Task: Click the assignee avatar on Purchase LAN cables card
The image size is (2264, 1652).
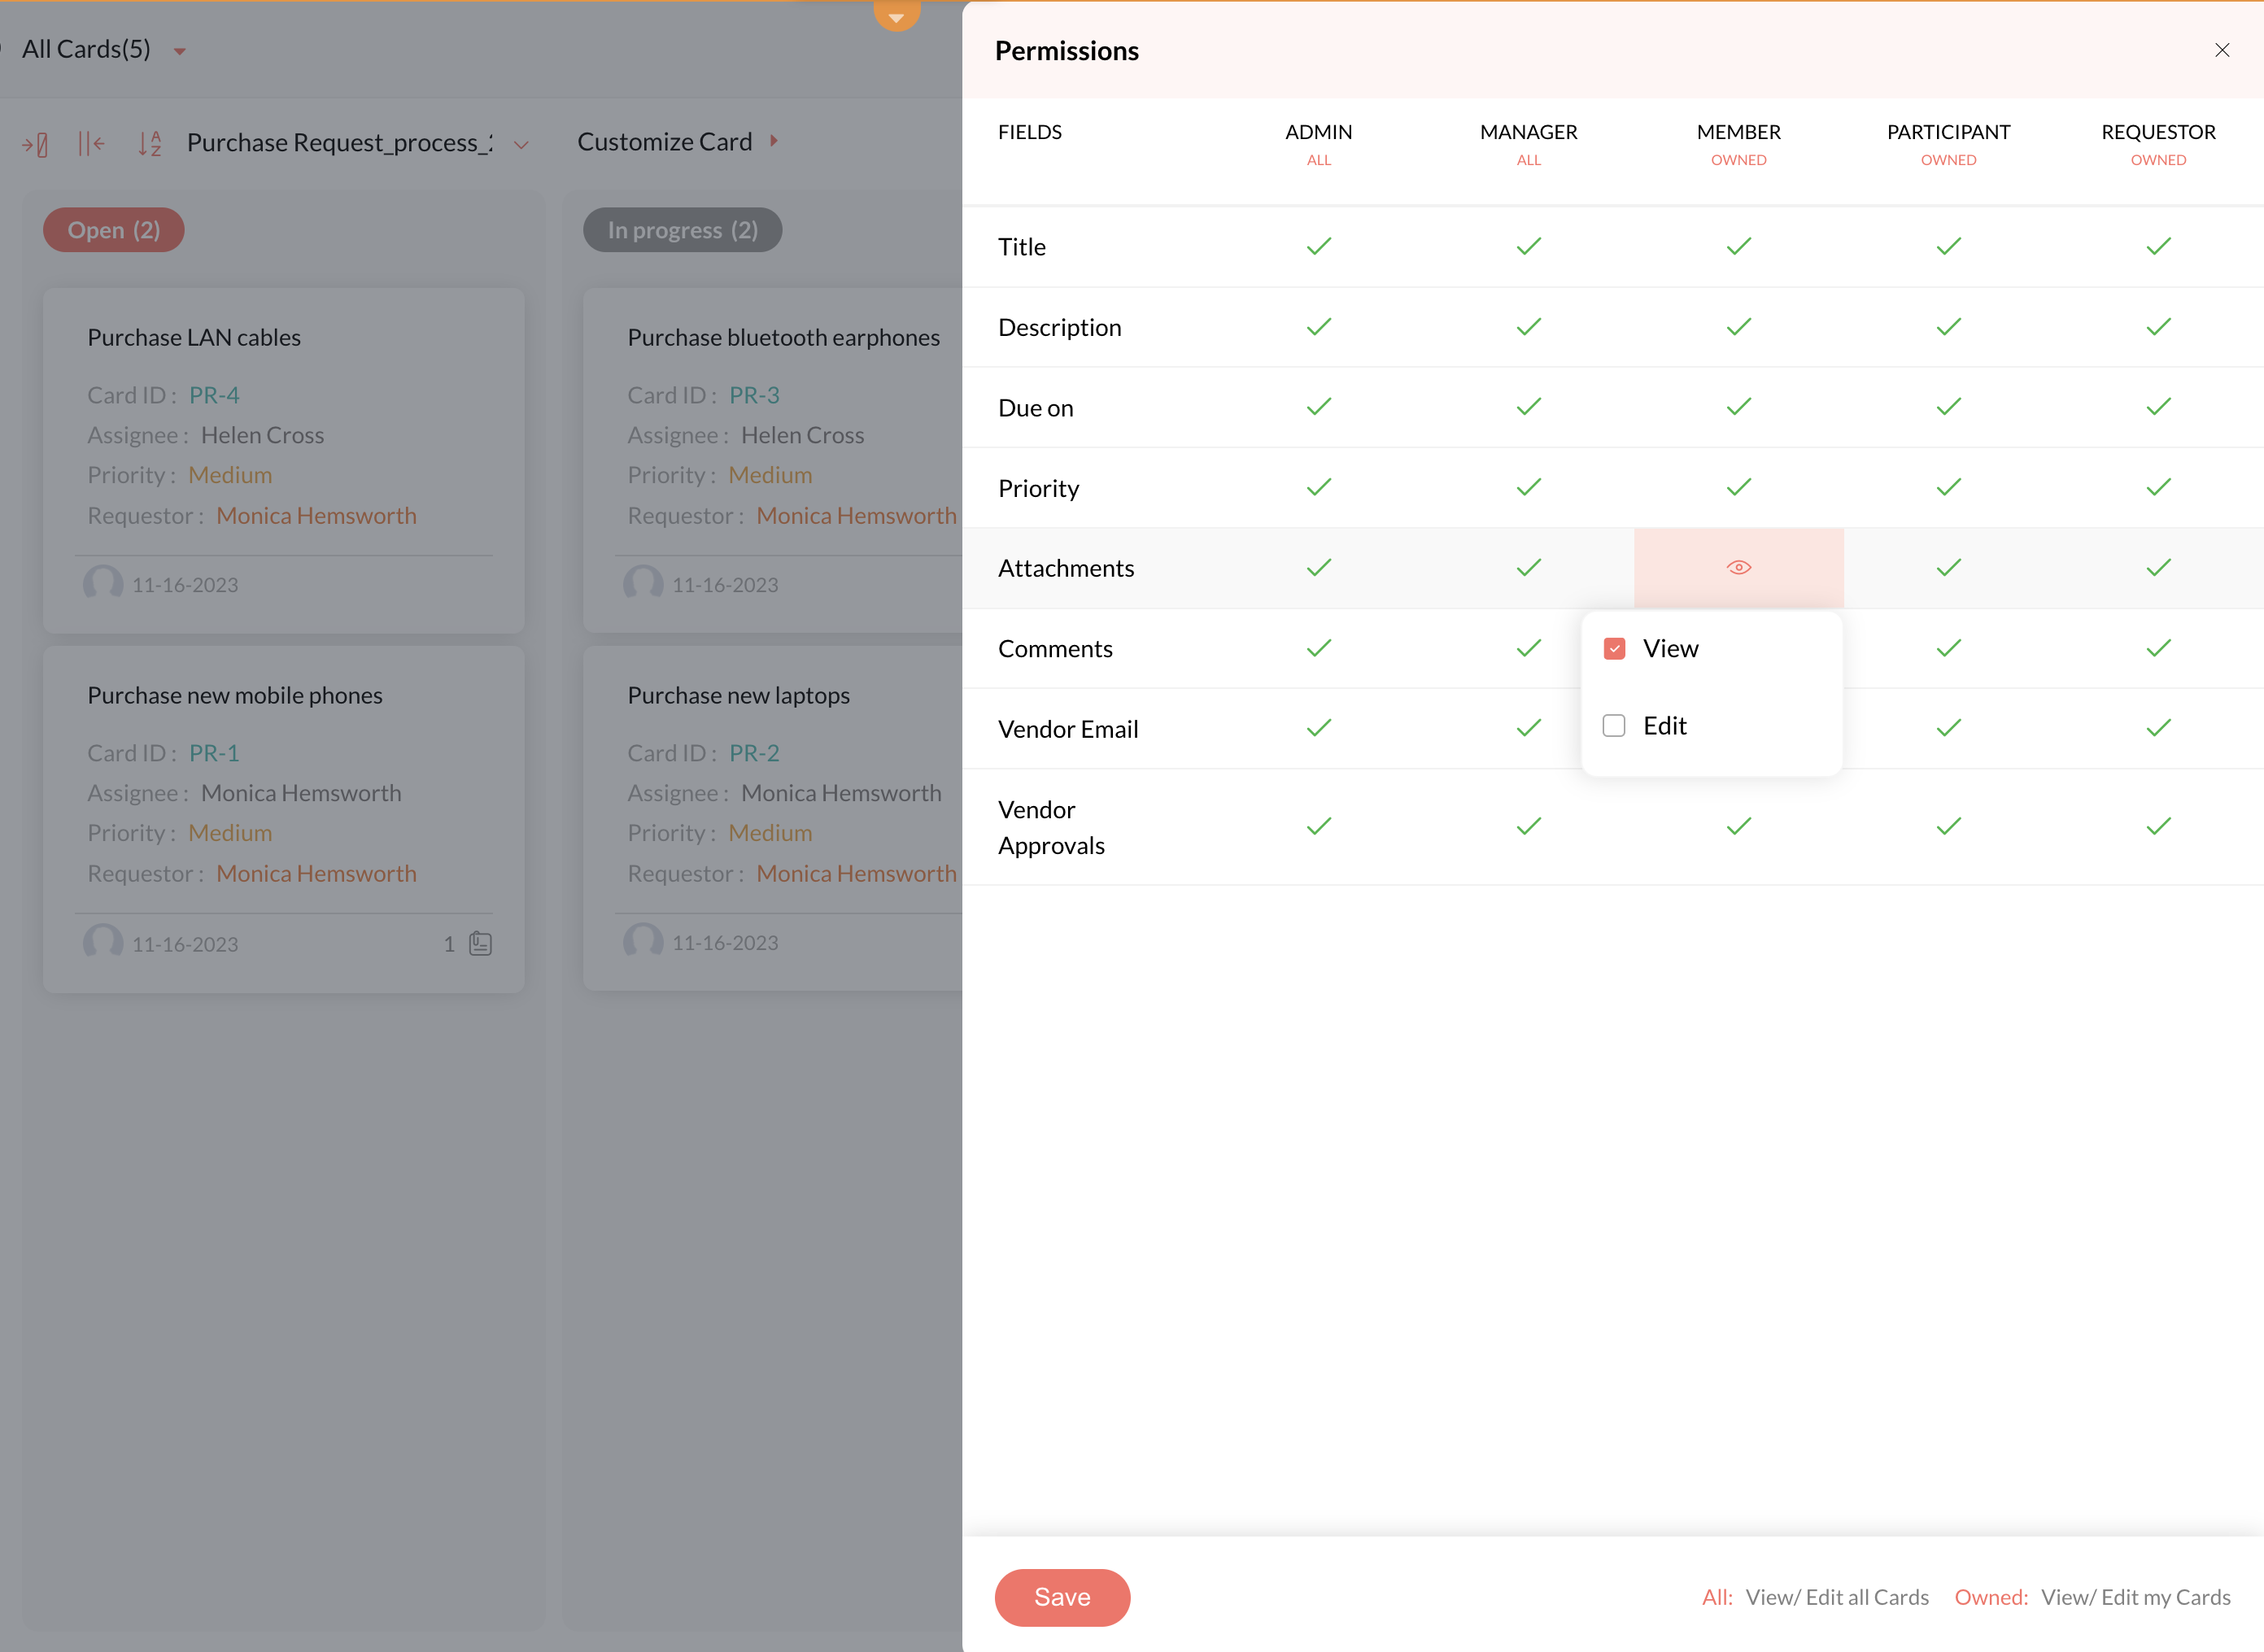Action: tap(102, 583)
